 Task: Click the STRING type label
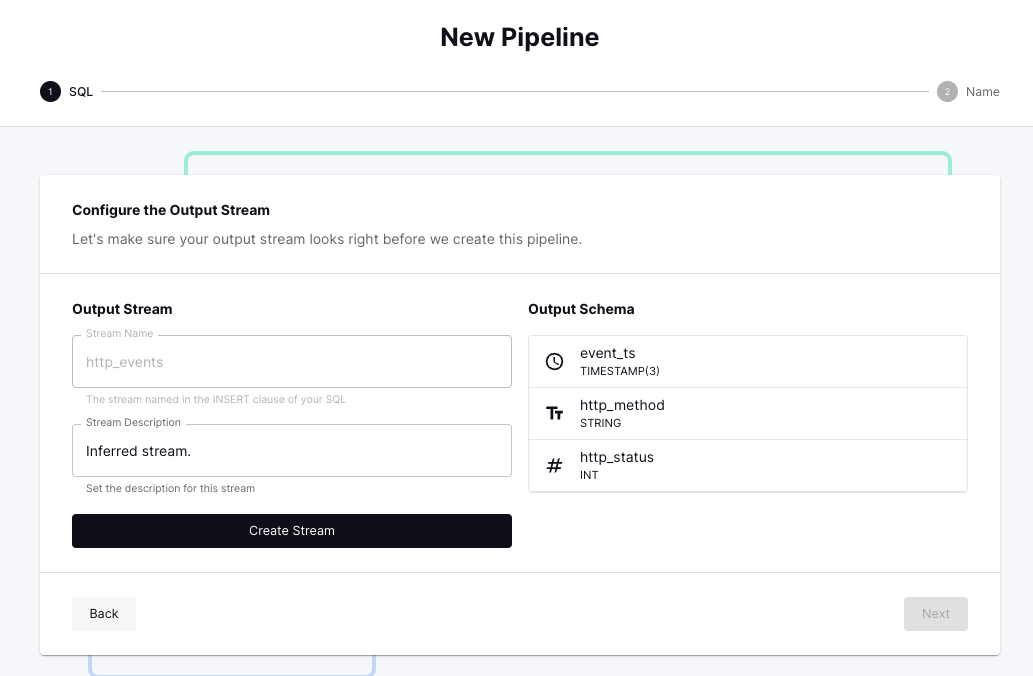click(600, 423)
